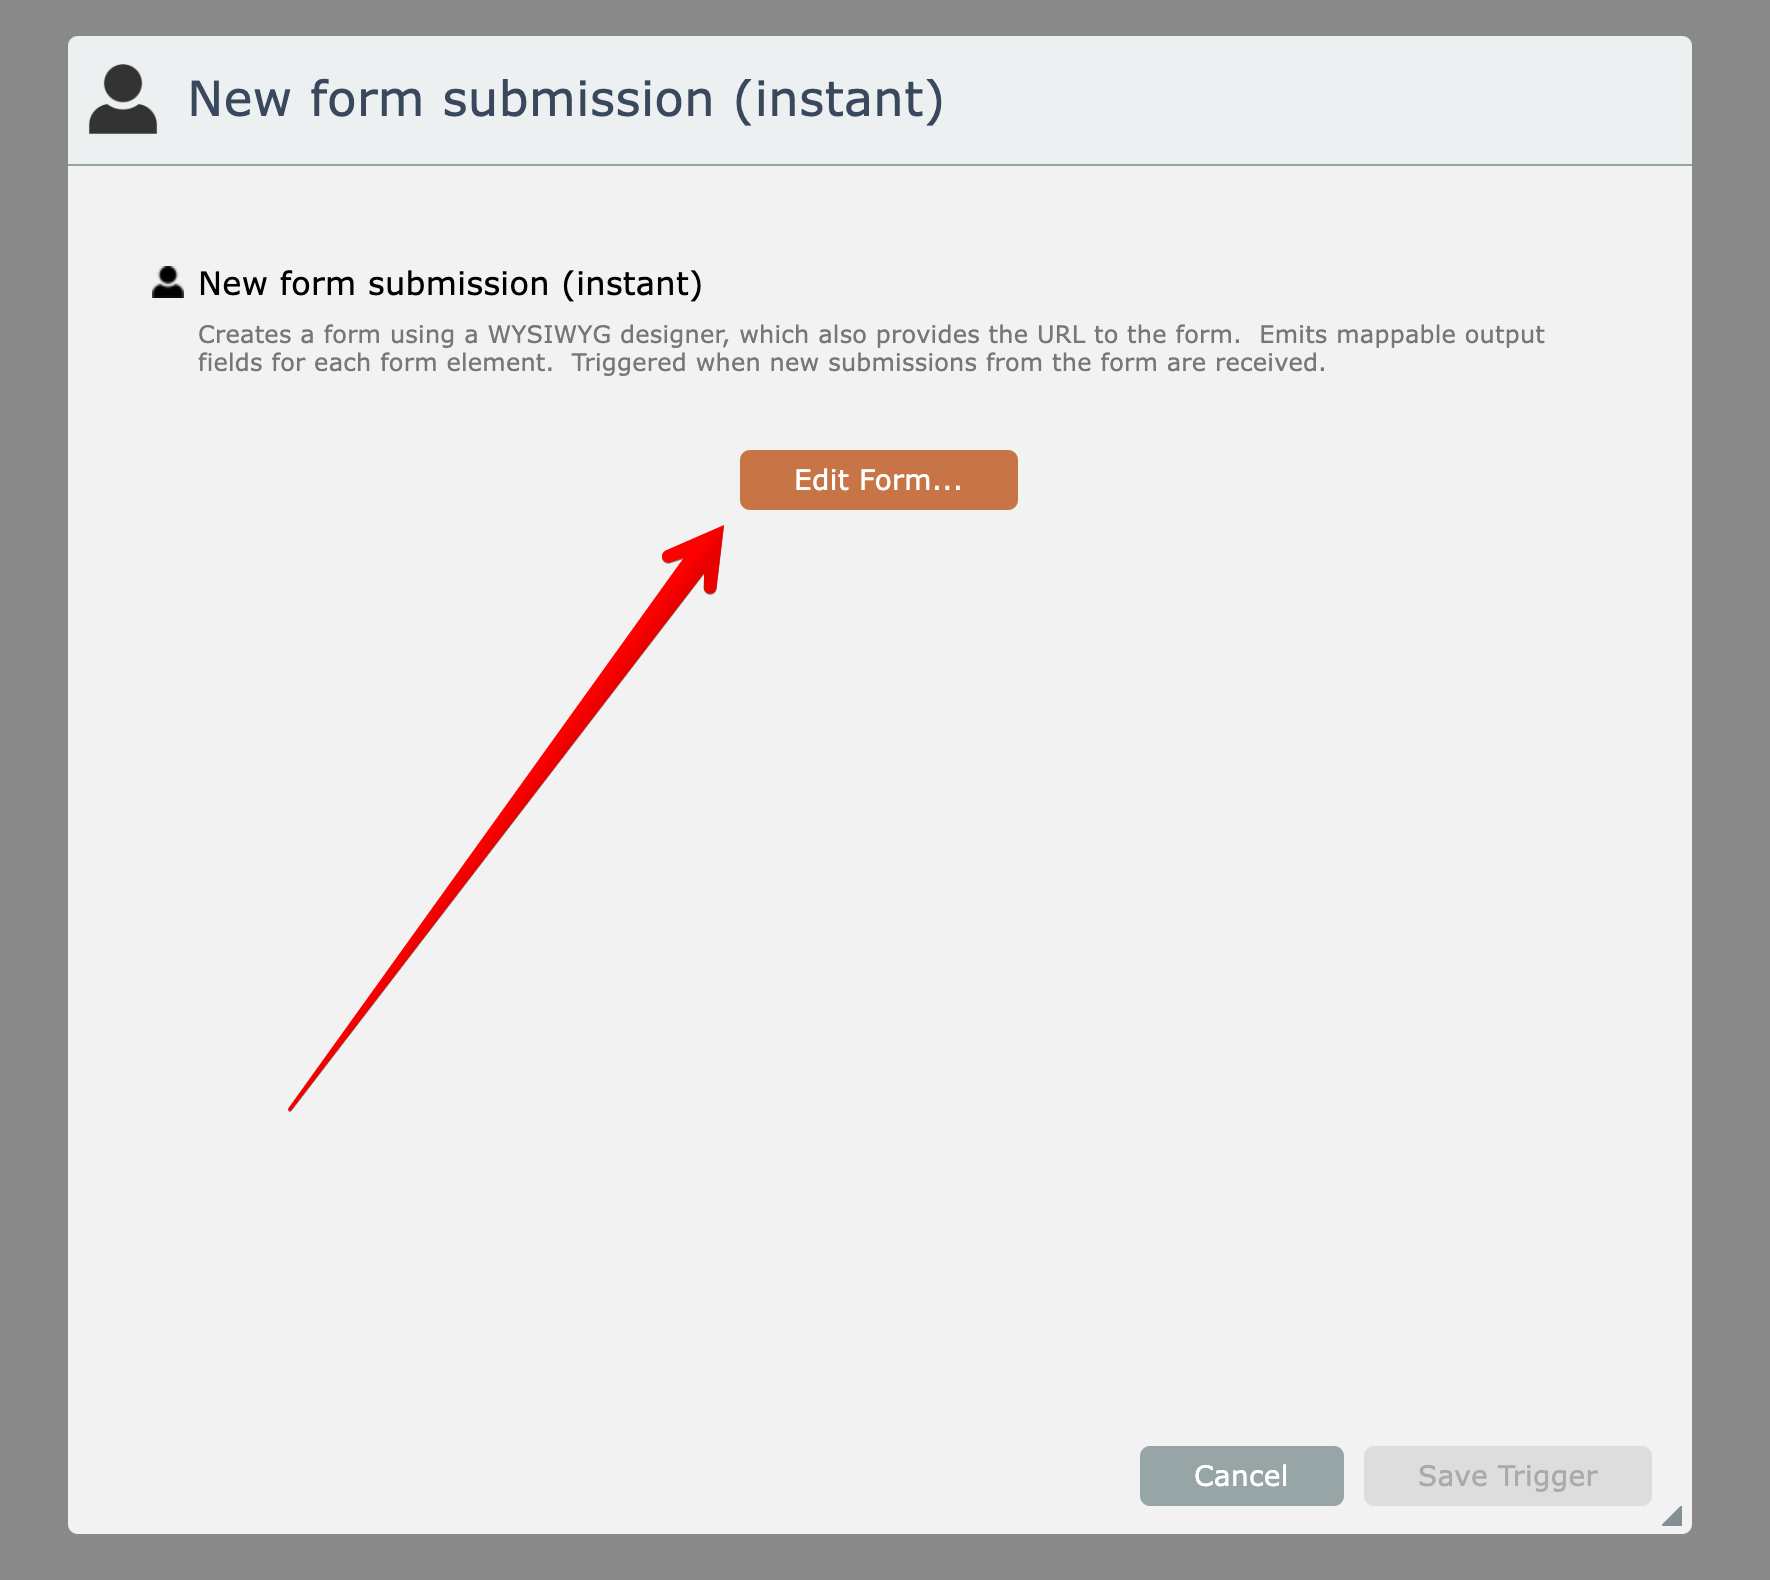1770x1580 pixels.
Task: Click the word "URL" in the description
Action: [1060, 334]
